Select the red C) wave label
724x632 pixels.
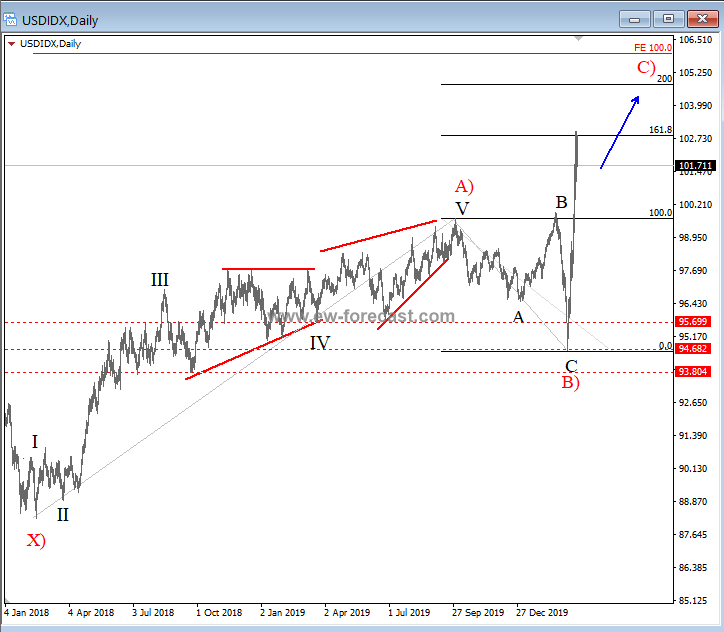(x=646, y=68)
